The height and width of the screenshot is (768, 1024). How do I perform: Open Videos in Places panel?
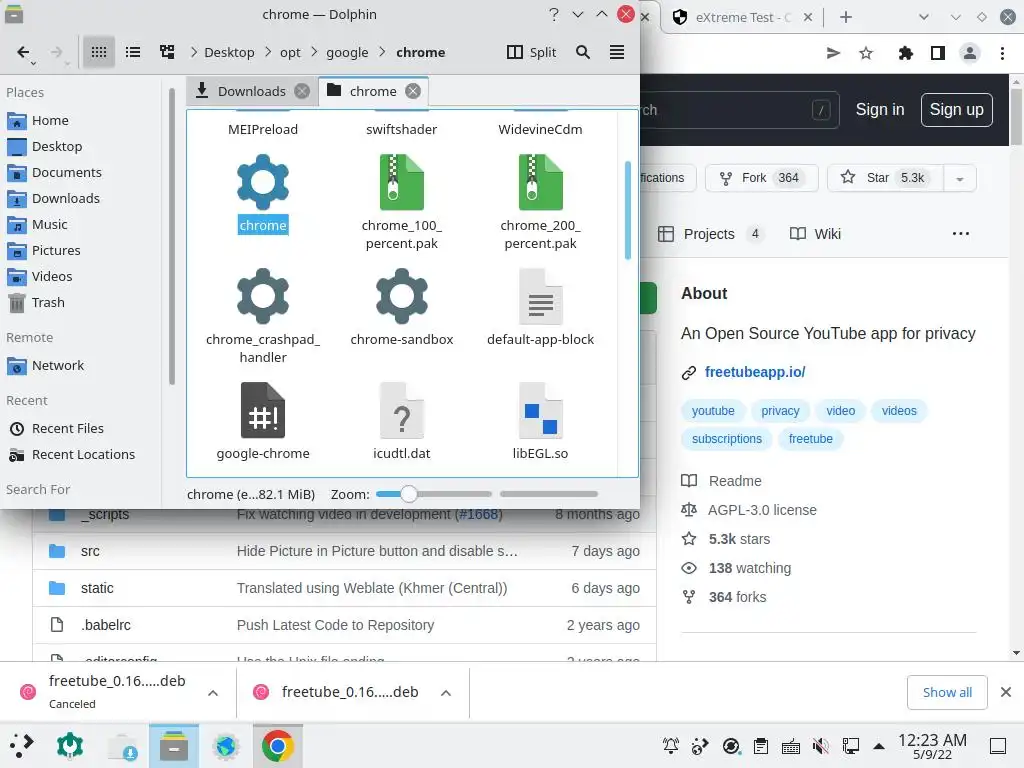[x=52, y=277]
